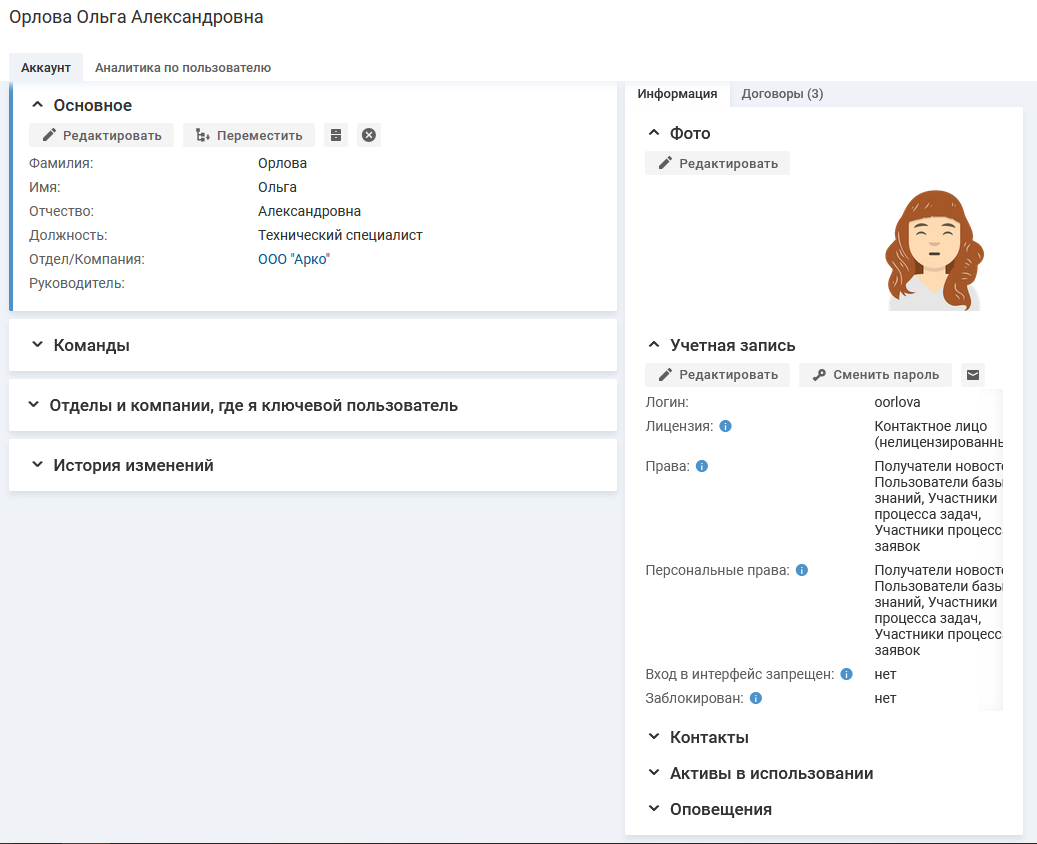Click info icon next to Персональные права
Screen dimensions: 1037x844
pos(802,570)
